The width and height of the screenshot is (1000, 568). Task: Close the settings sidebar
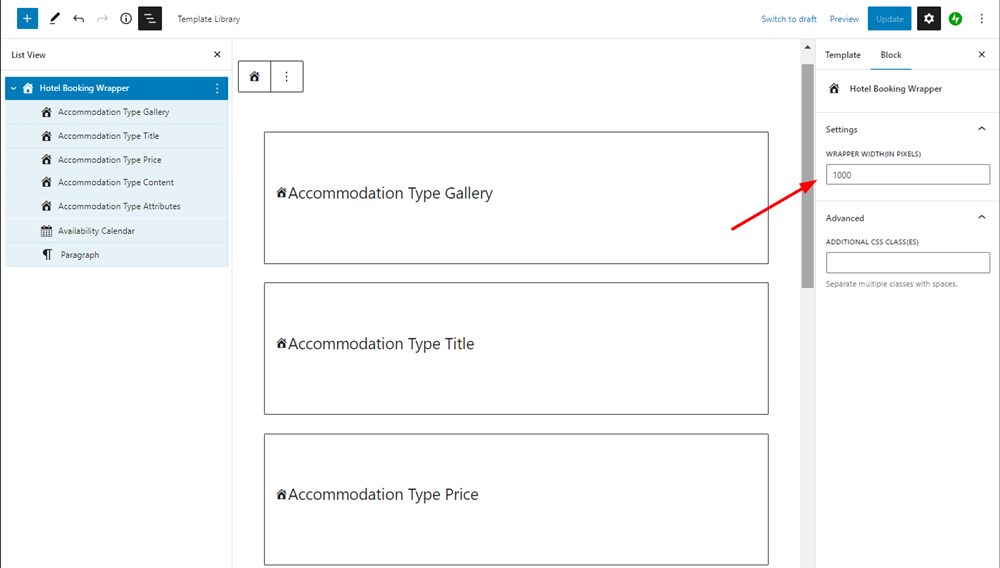click(982, 54)
